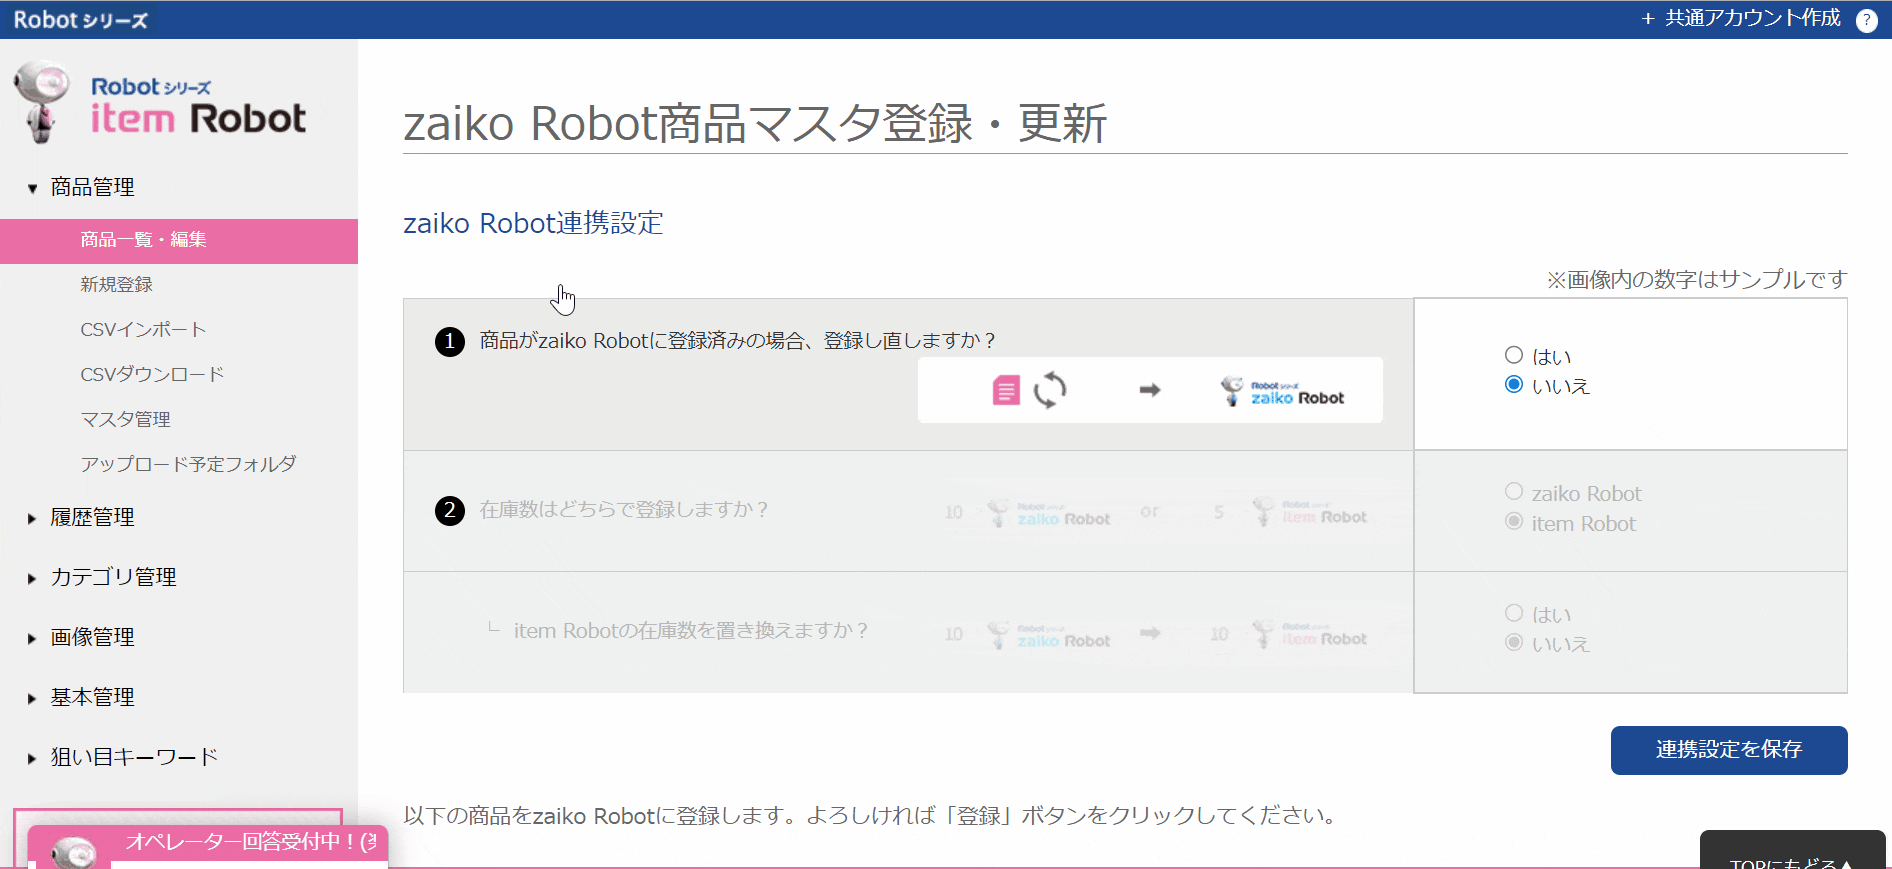This screenshot has width=1892, height=869.
Task: Collapse the 商品管理 menu section
Action: pyautogui.click(x=92, y=187)
